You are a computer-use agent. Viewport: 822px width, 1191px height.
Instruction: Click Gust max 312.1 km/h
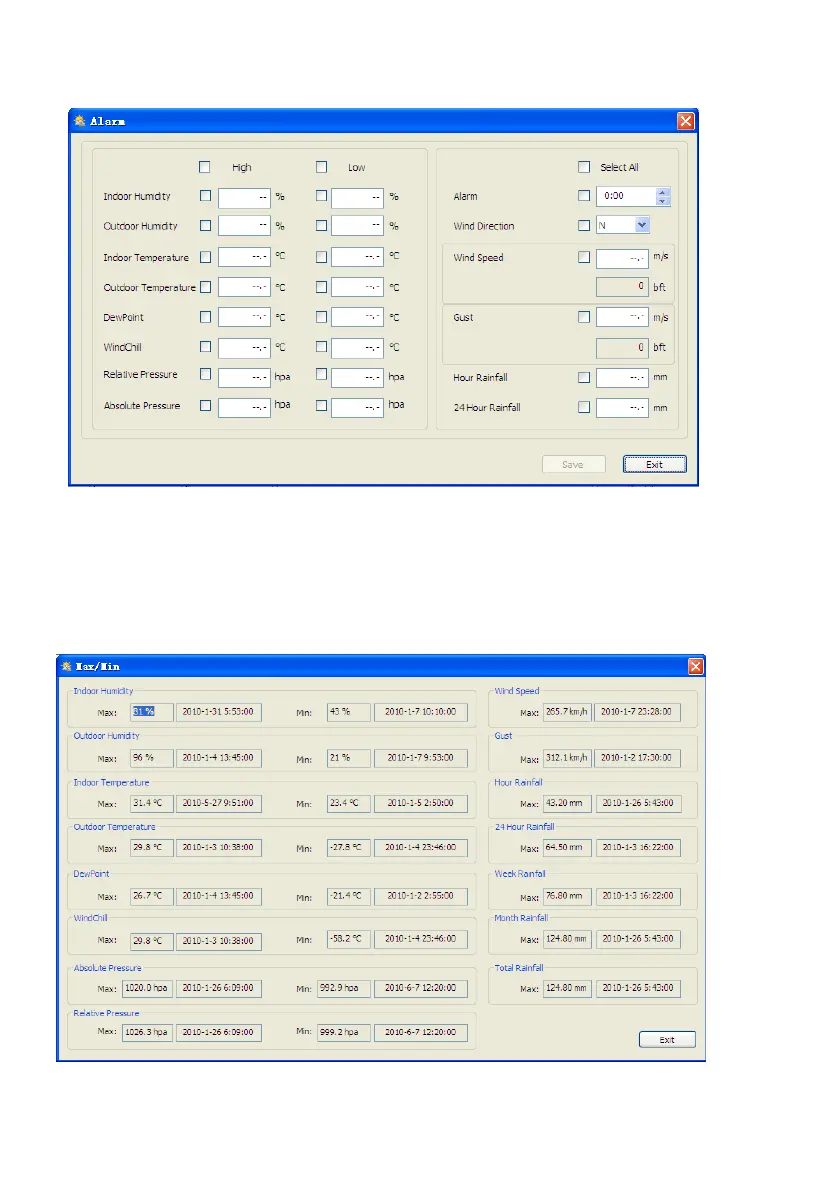tap(567, 758)
